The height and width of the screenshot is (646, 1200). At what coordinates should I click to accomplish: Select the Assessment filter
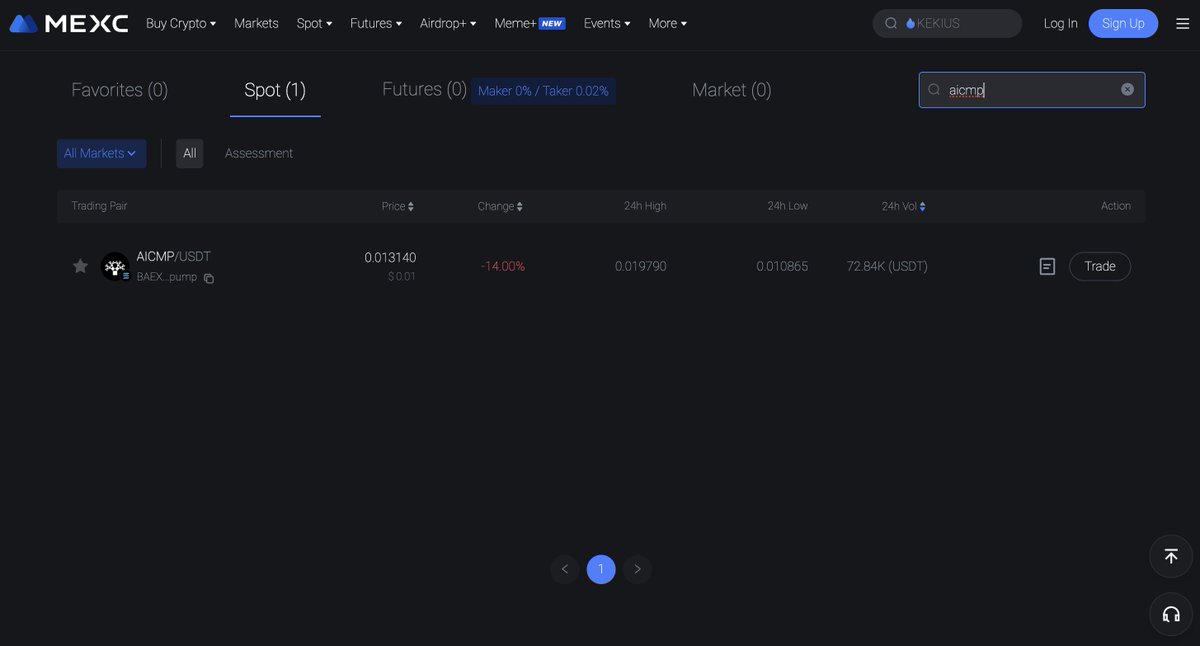pyautogui.click(x=259, y=153)
